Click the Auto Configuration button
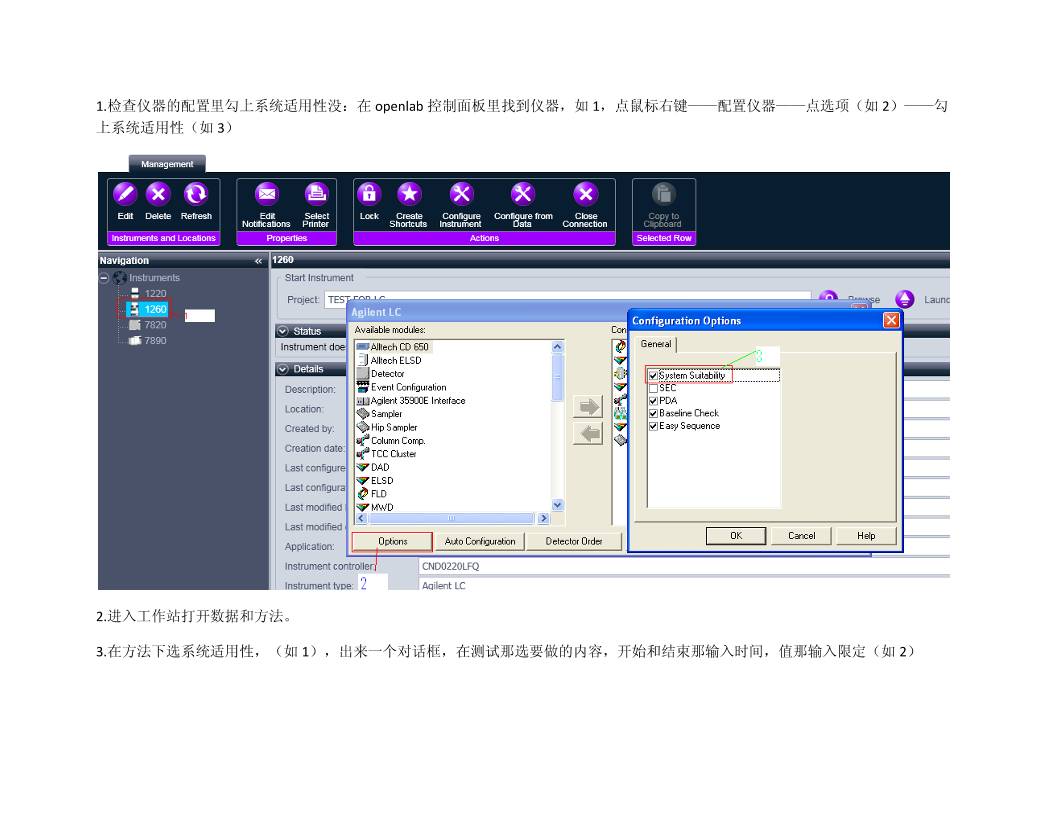 [480, 541]
